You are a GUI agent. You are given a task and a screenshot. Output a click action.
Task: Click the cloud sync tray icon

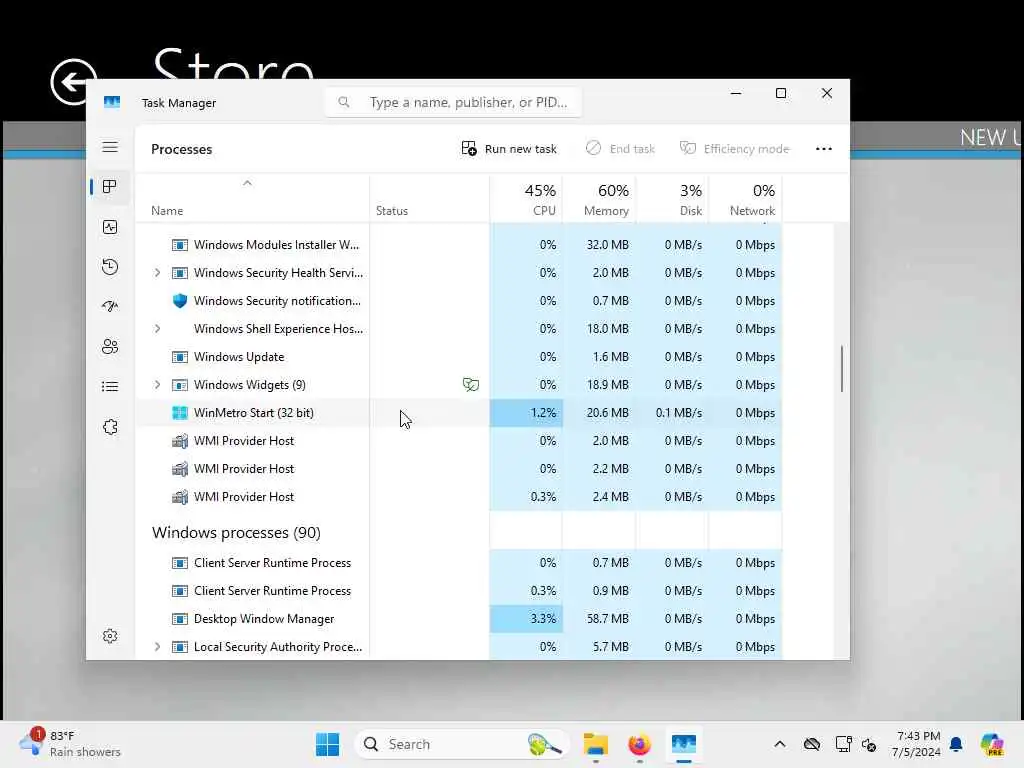pos(812,744)
